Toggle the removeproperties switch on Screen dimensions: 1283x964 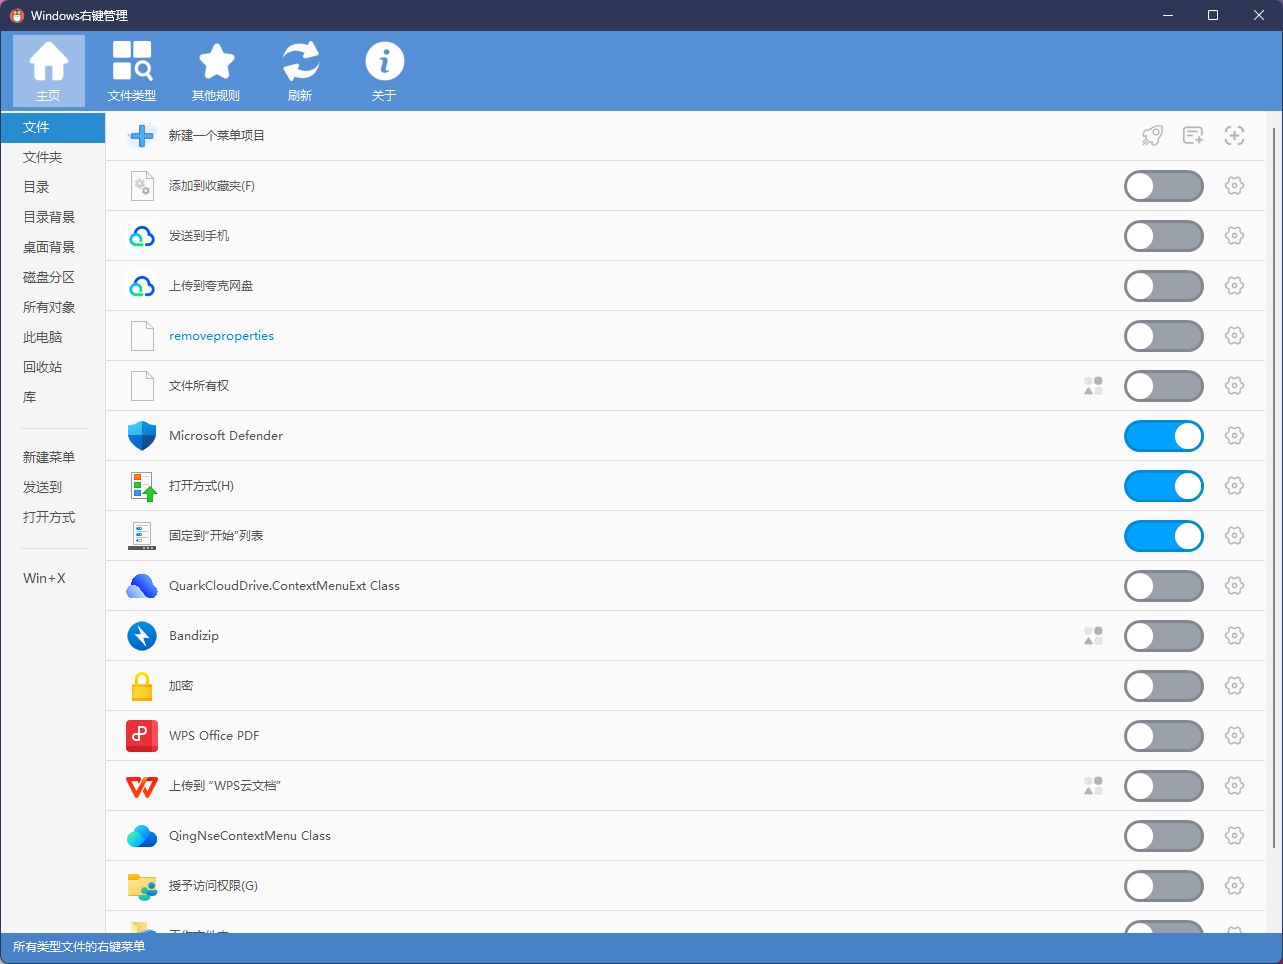1164,336
